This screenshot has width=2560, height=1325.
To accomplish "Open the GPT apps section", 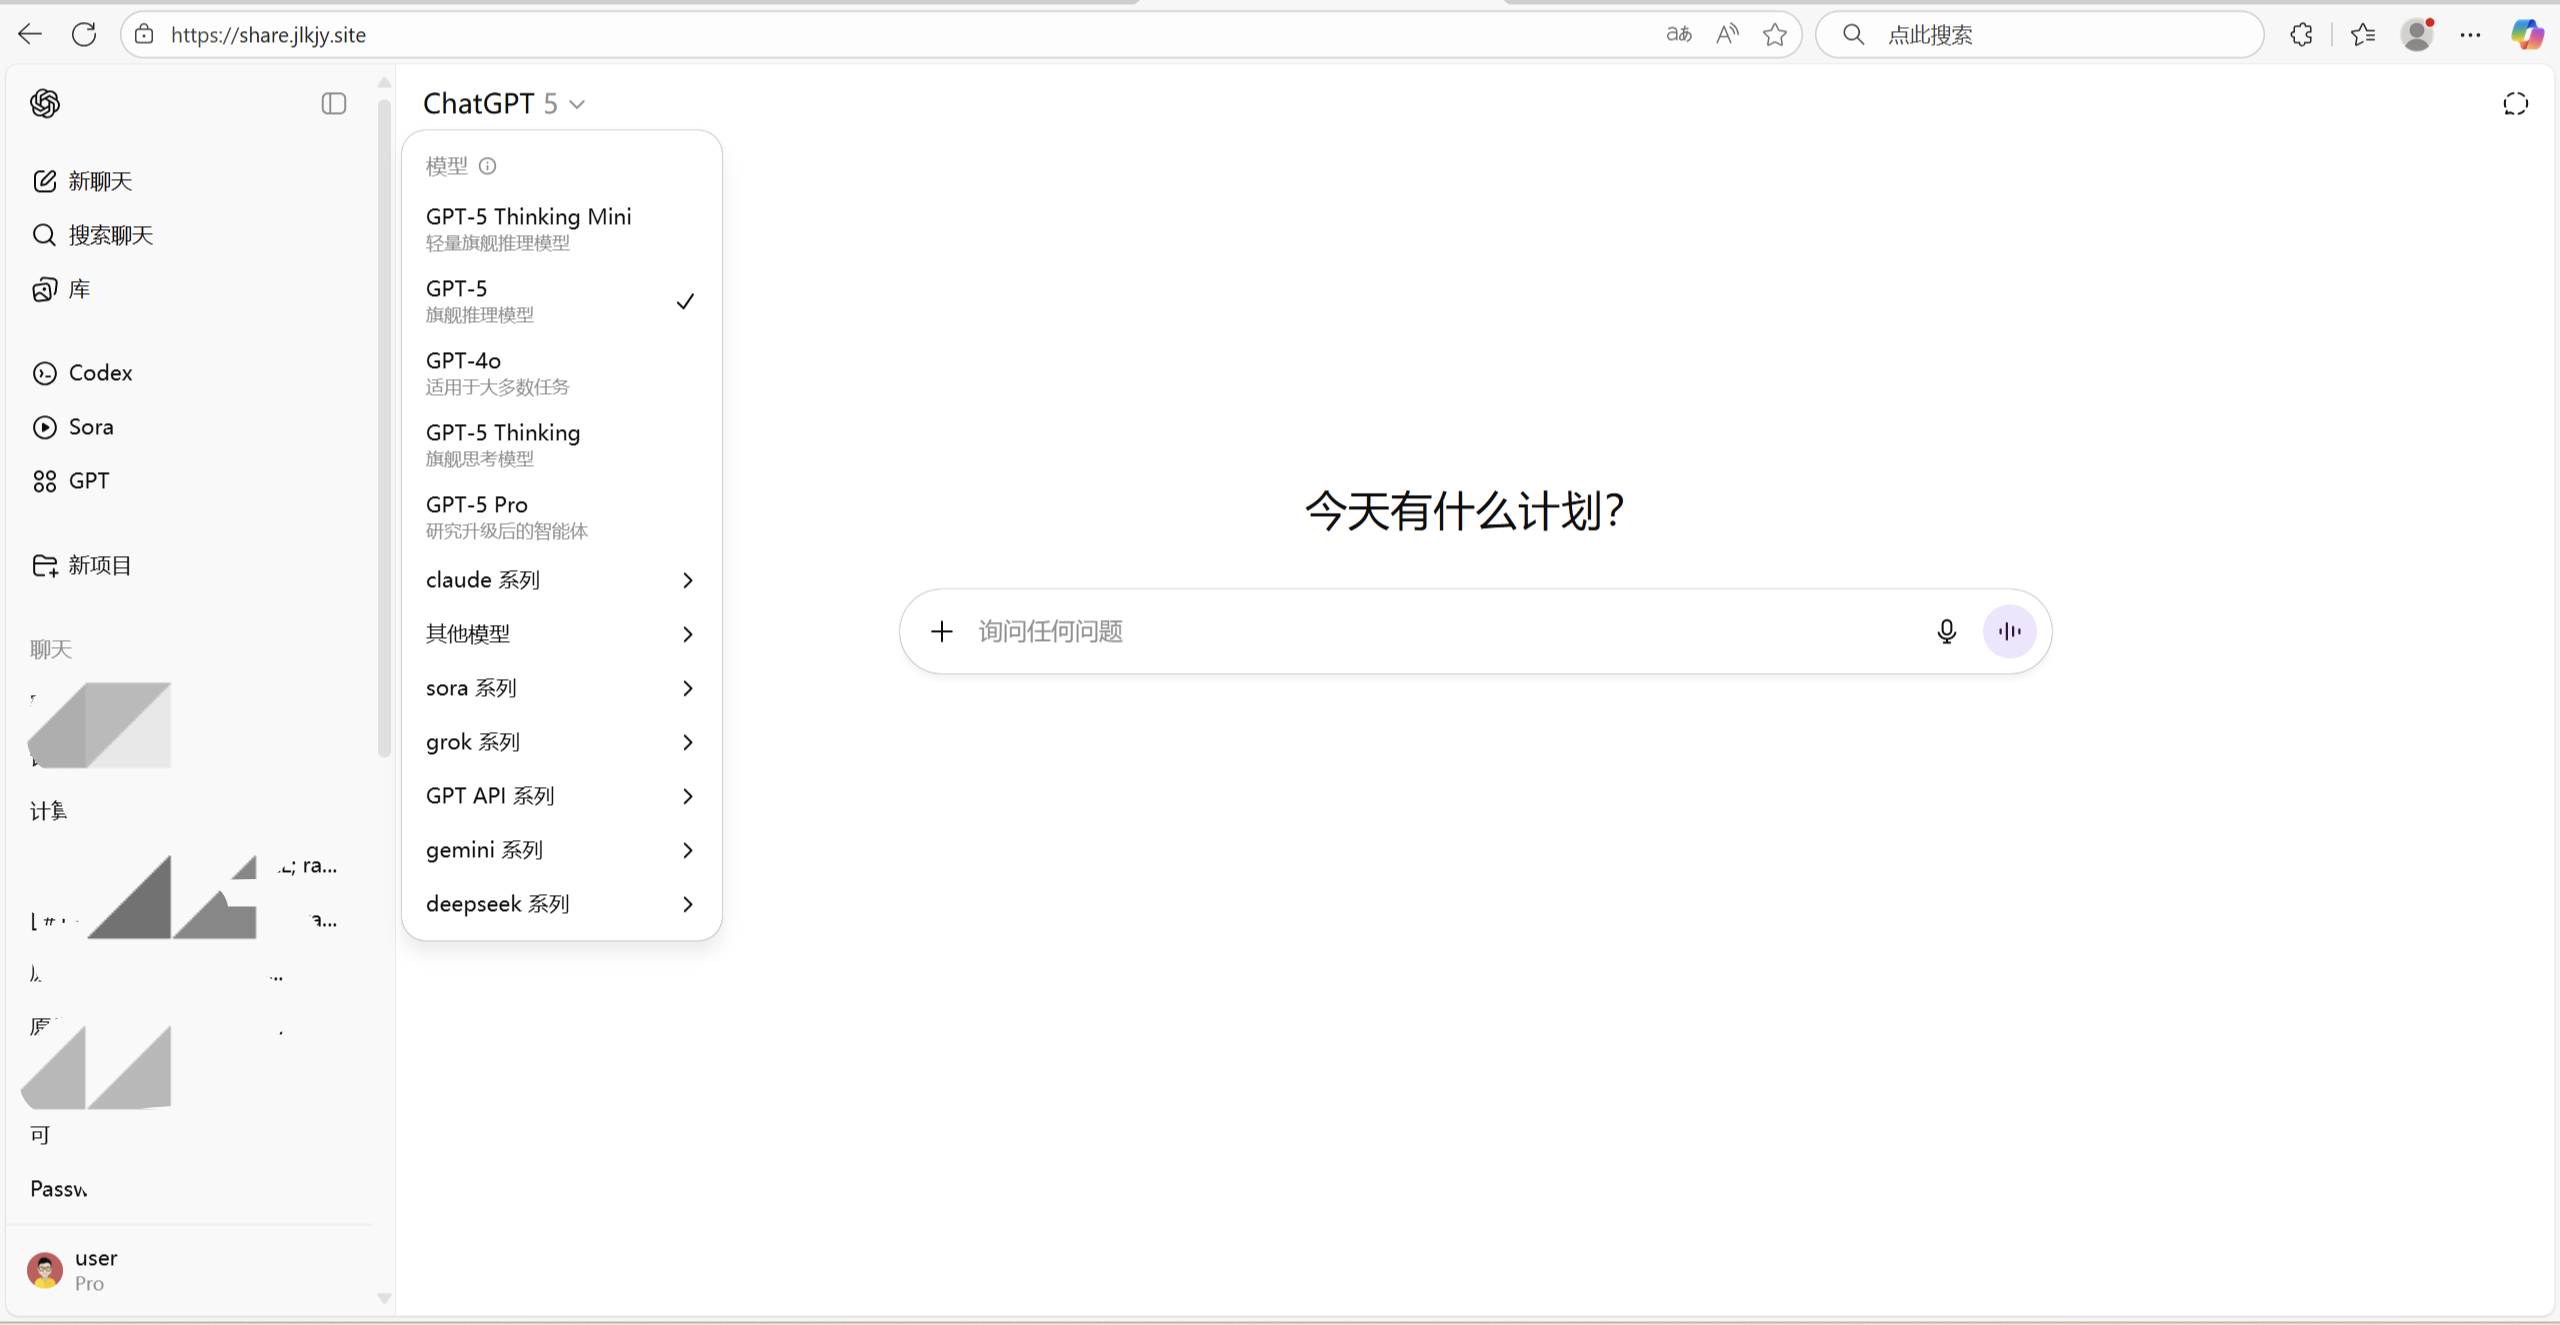I will pos(88,480).
